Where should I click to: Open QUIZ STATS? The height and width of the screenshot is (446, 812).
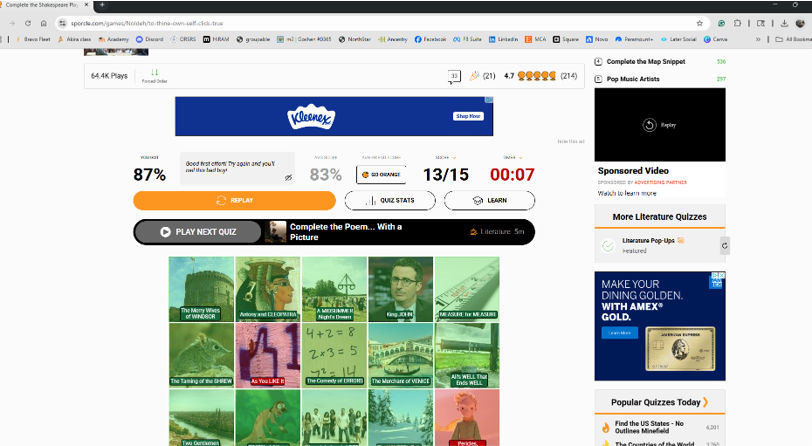coord(390,200)
